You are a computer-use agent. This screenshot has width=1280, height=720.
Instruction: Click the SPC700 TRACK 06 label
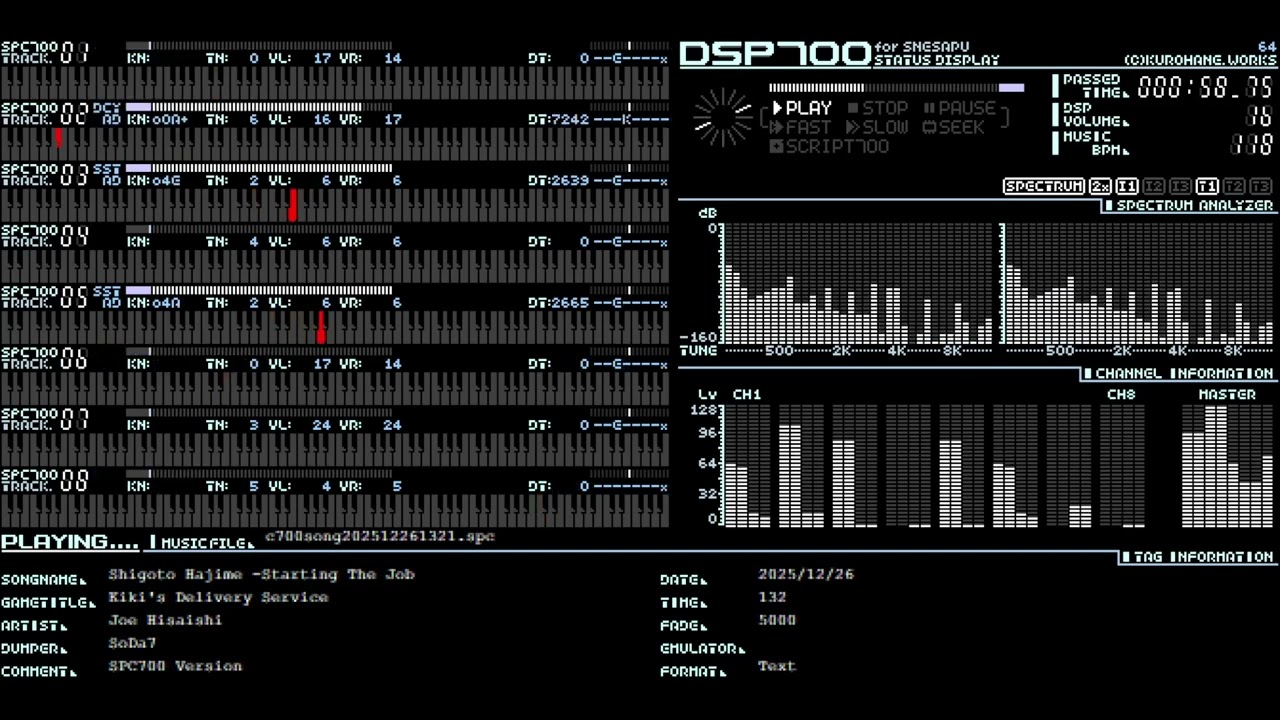tap(45, 357)
